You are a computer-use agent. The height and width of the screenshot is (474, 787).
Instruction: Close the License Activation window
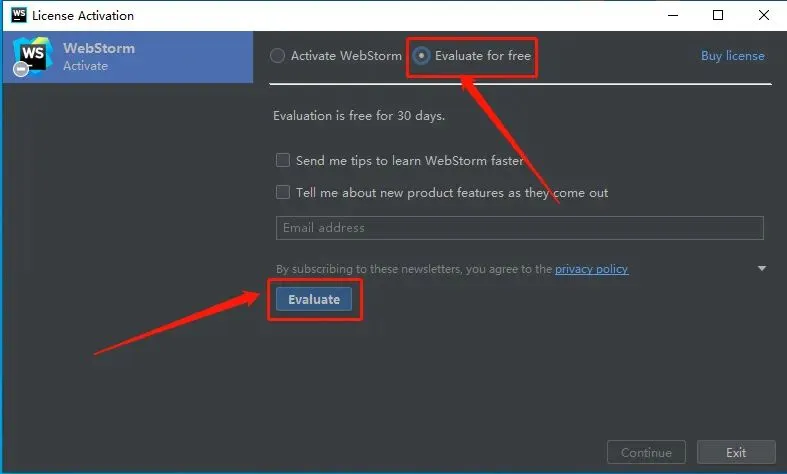point(764,16)
